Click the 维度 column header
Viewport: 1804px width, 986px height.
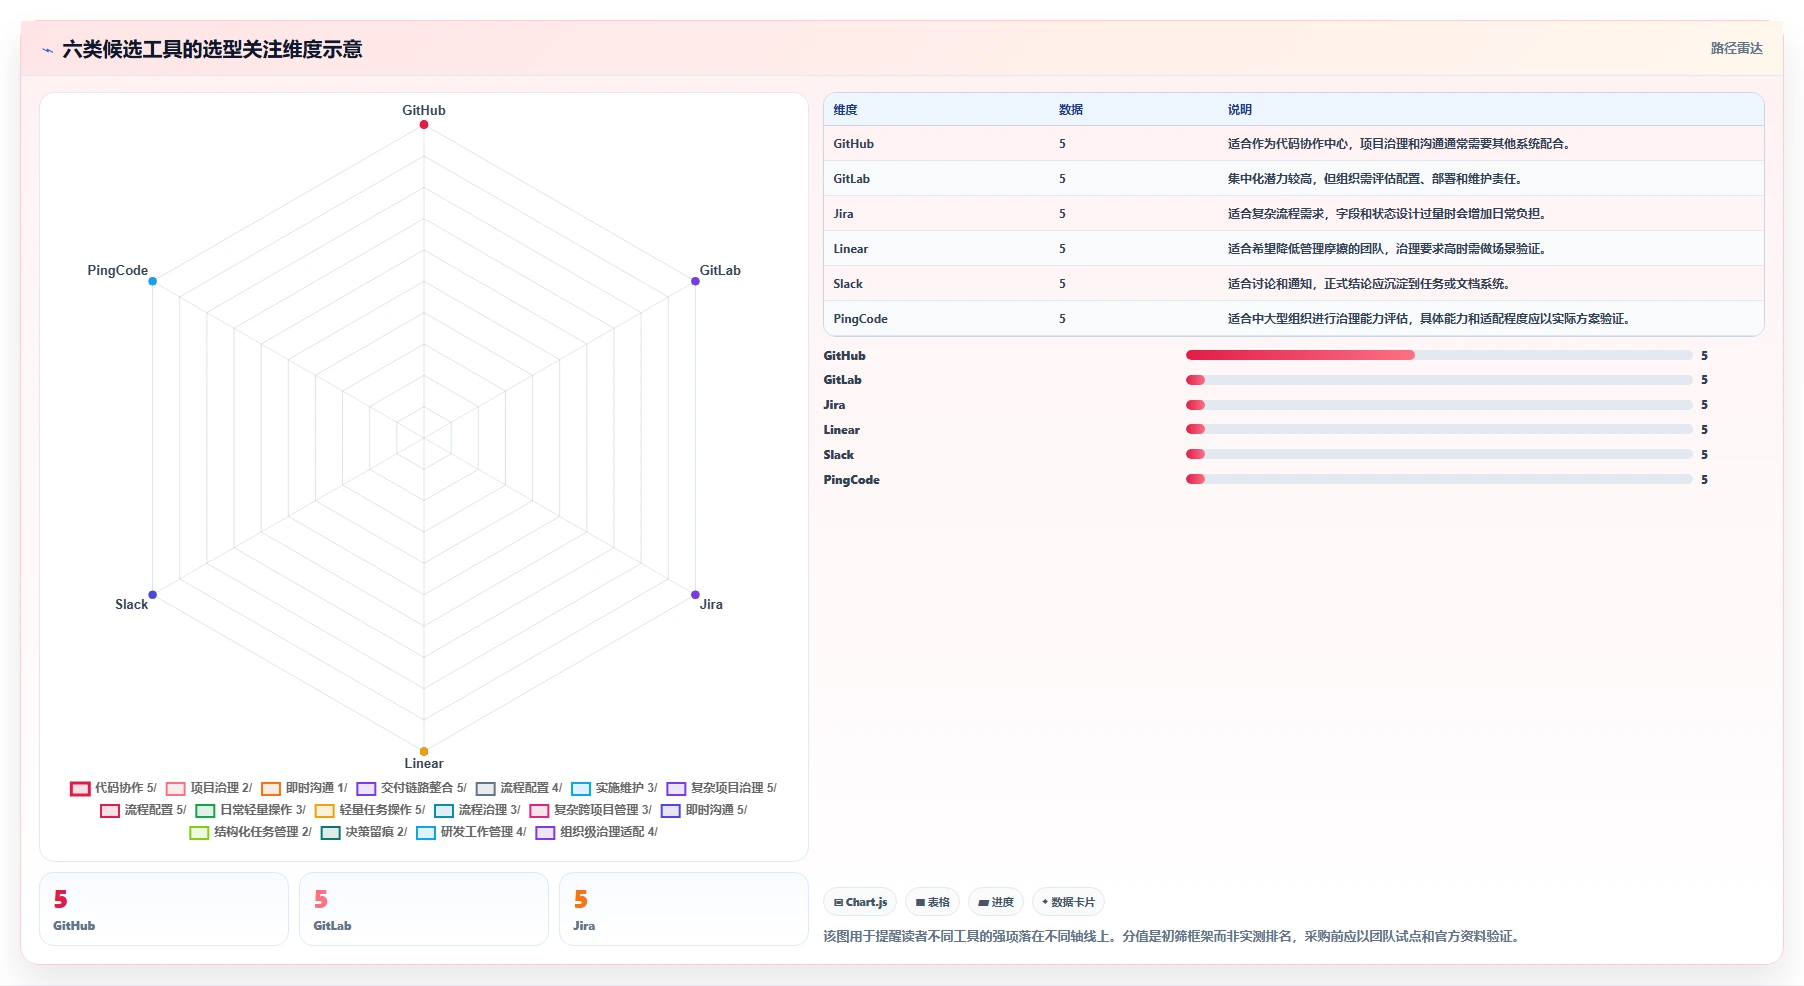846,110
